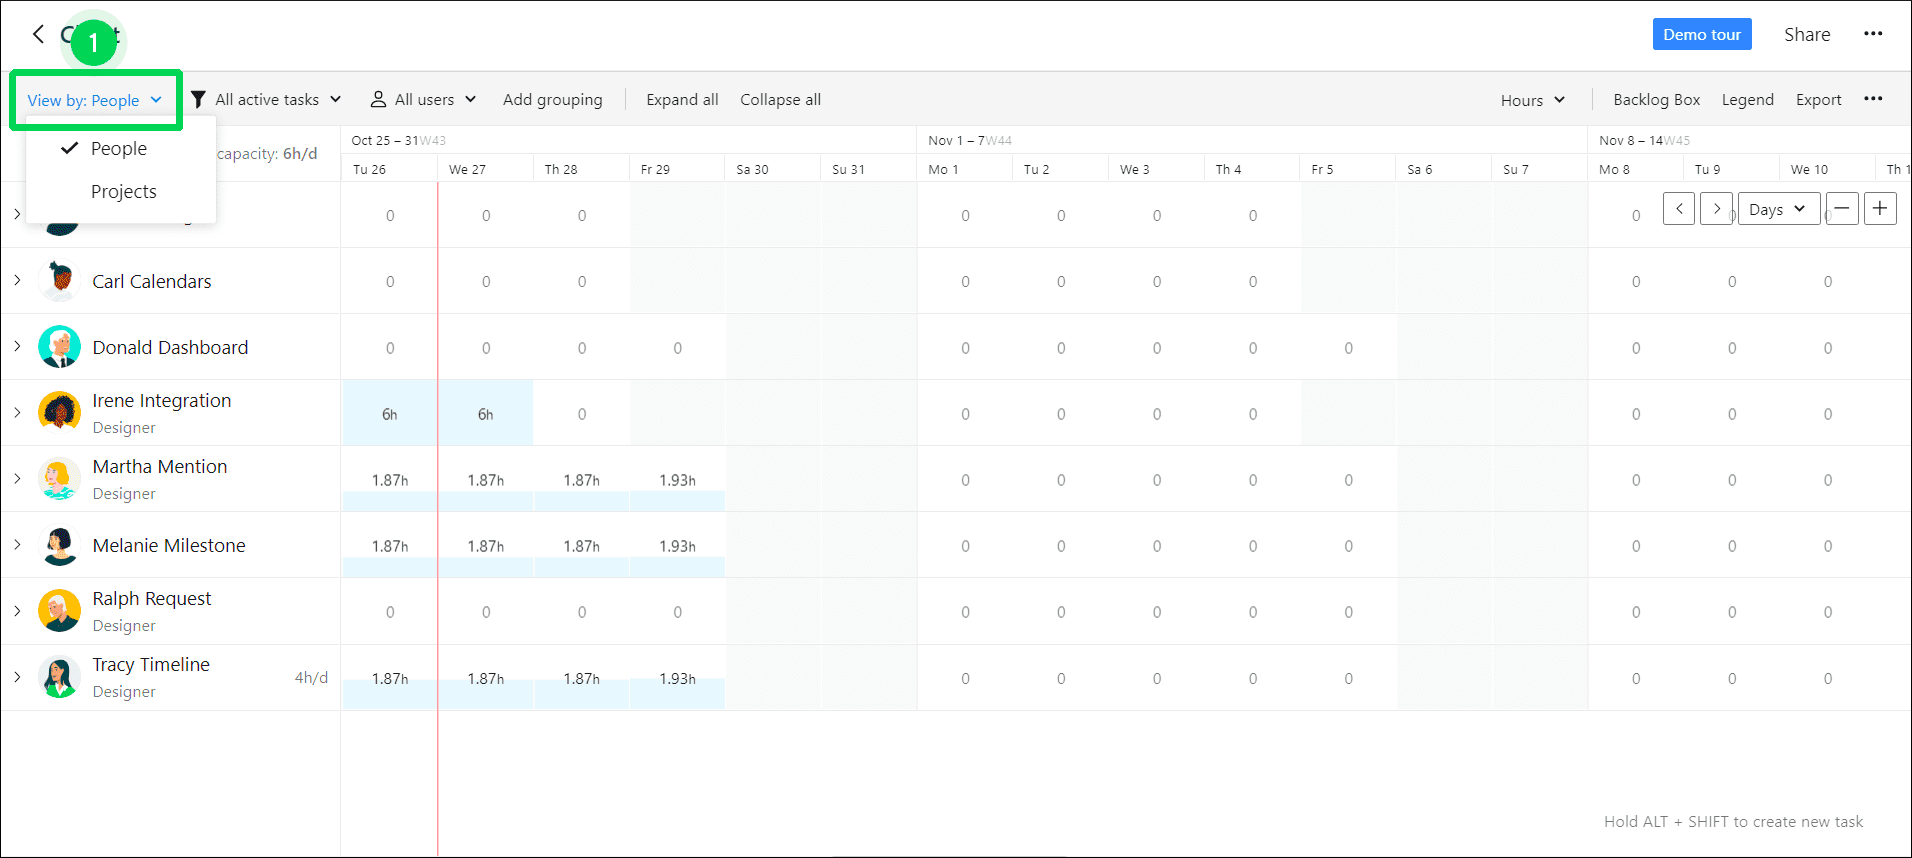Go to previous timeline period arrow
The height and width of the screenshot is (858, 1912).
coord(1679,209)
